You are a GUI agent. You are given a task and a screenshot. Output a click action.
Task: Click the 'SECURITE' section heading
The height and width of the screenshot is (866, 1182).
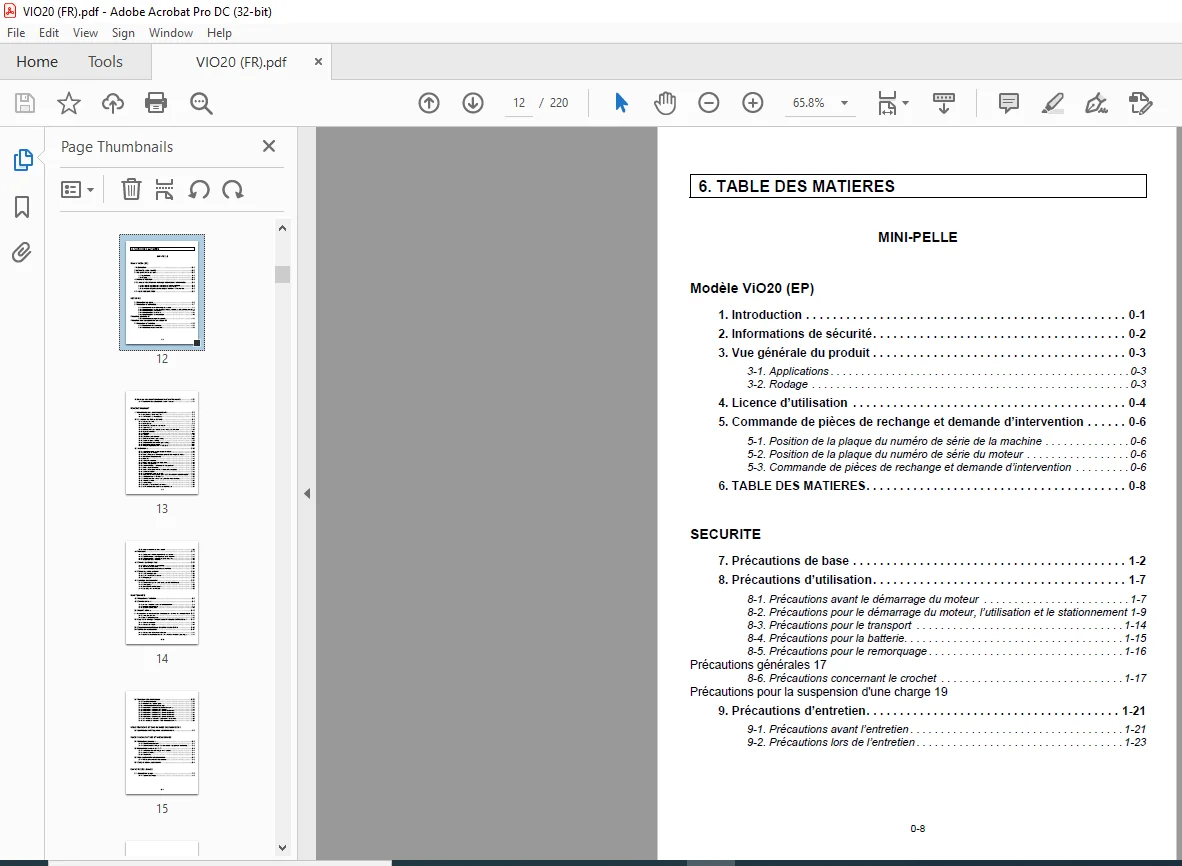725,534
